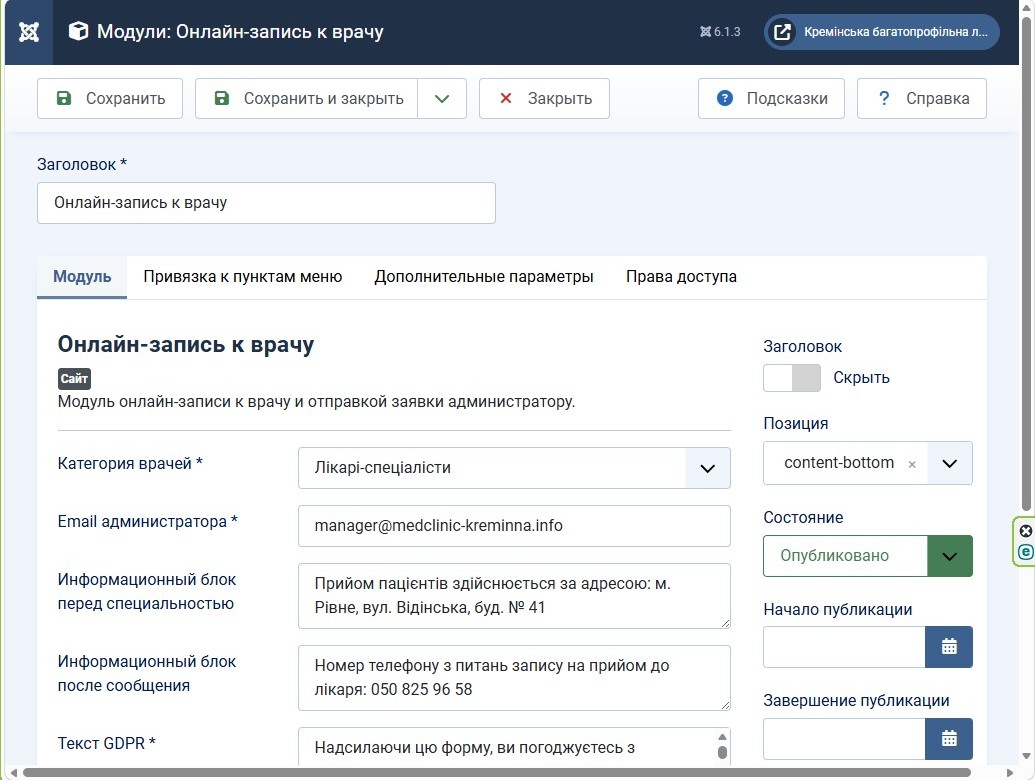The image size is (1035, 780).
Task: Click the green 'e' extension icon at right edge
Action: click(1025, 552)
